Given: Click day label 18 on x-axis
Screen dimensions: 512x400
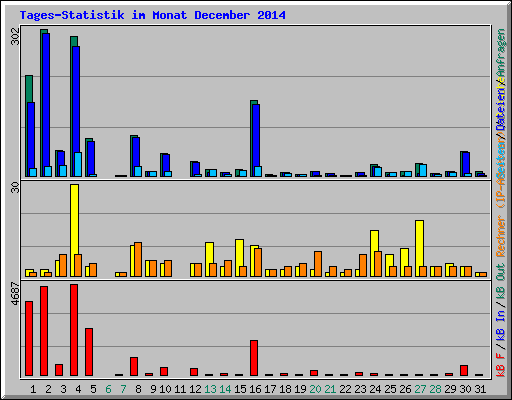Looking at the screenshot, I should [x=285, y=389].
